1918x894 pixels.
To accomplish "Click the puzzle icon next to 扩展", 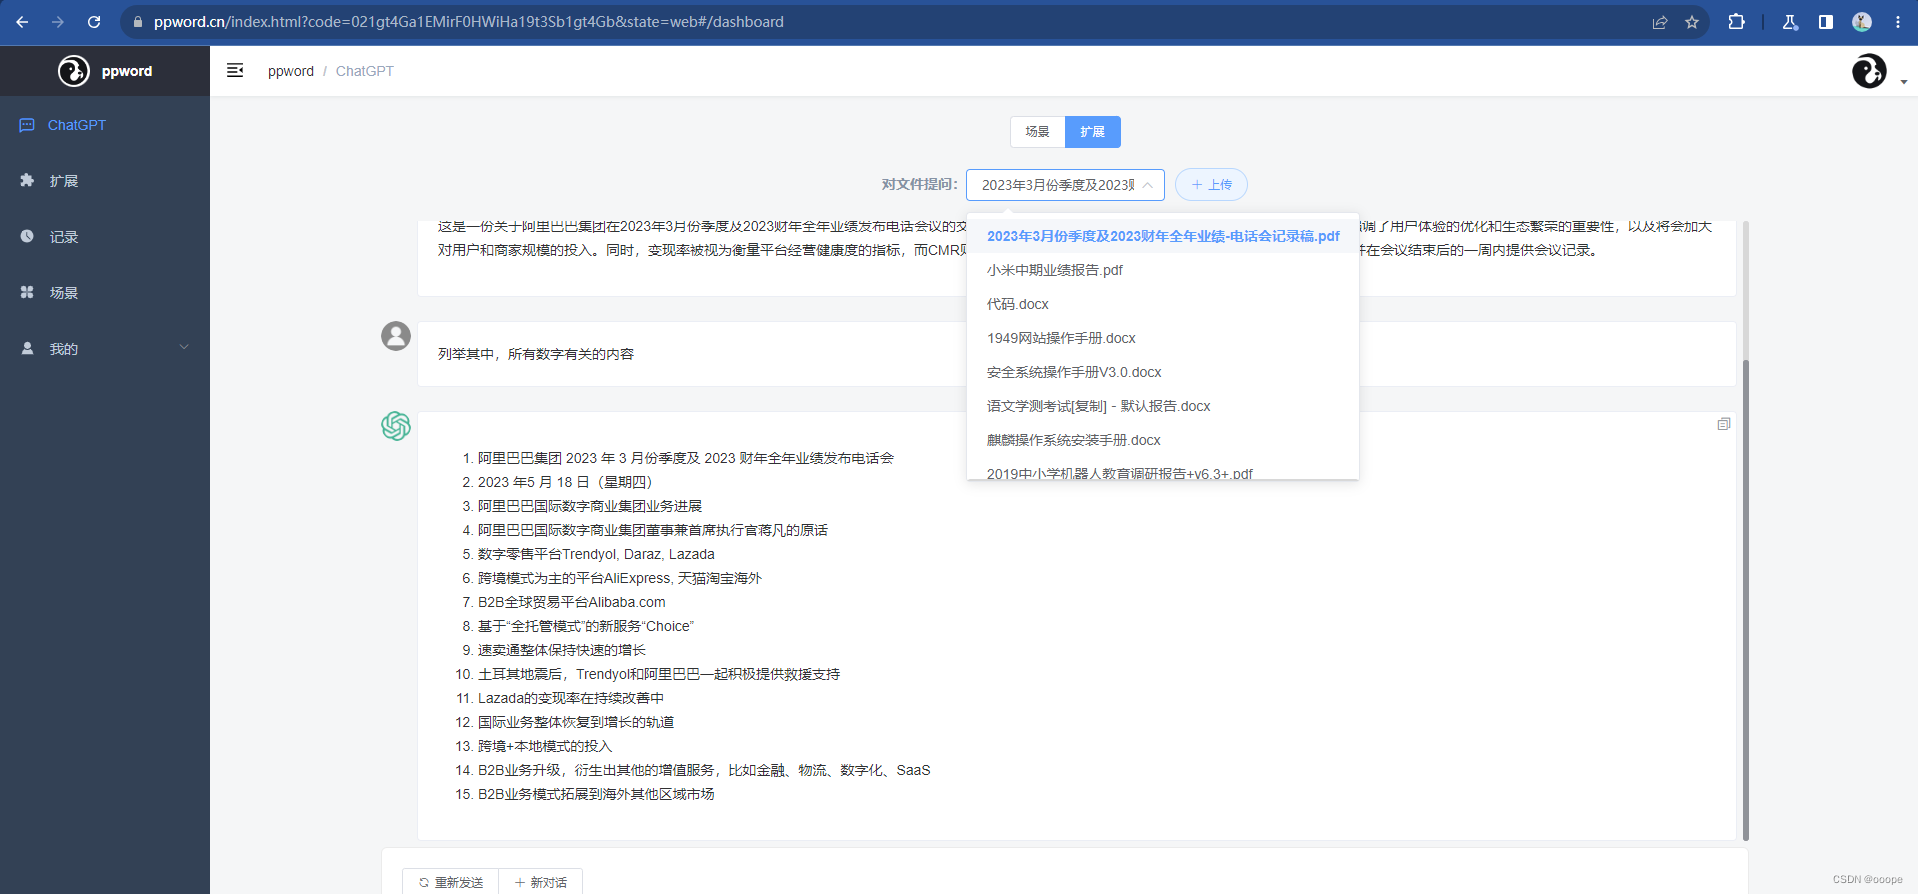I will [x=27, y=181].
